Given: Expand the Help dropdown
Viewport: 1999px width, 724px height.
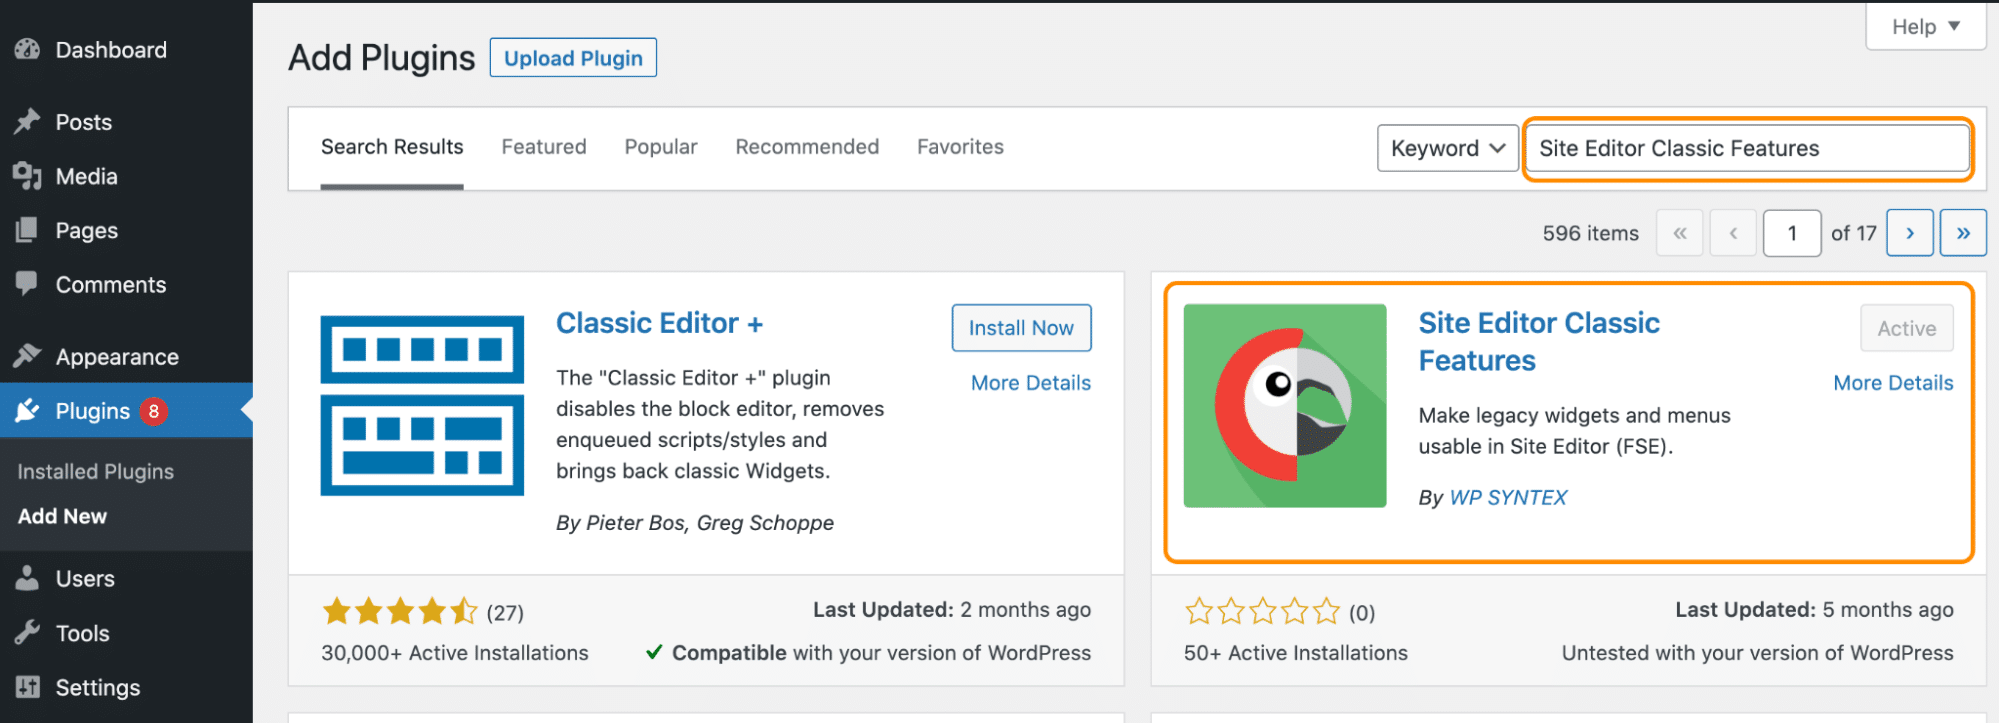Looking at the screenshot, I should pos(1925,27).
